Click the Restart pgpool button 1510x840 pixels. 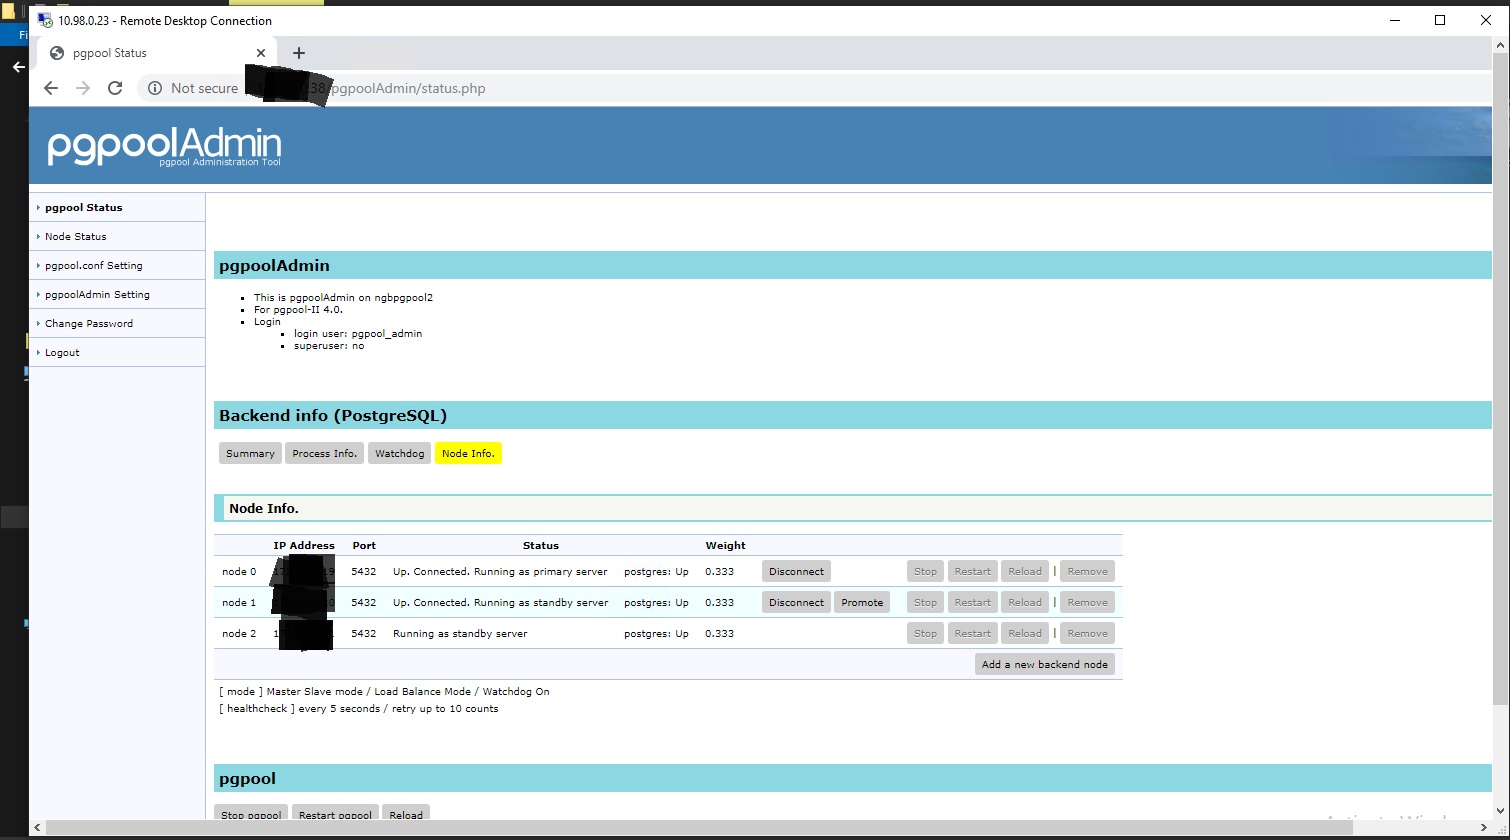tap(335, 814)
